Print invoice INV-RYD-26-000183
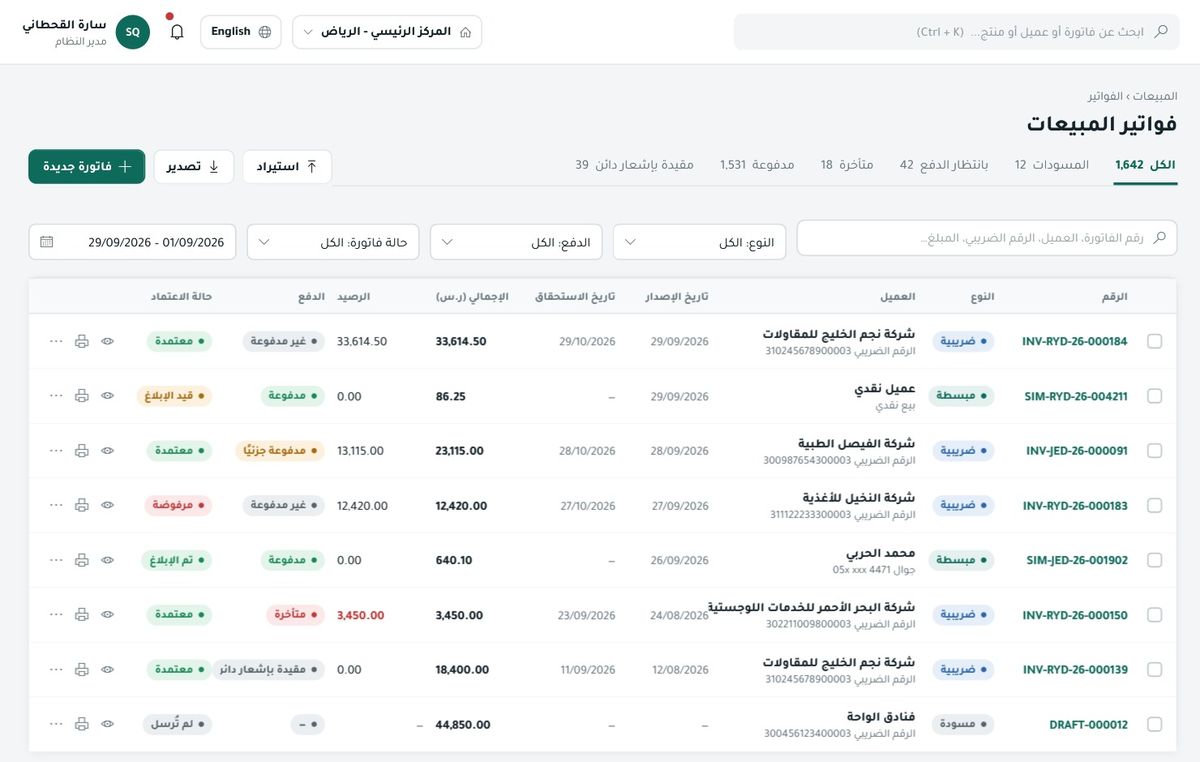This screenshot has width=1200, height=762. [82, 506]
